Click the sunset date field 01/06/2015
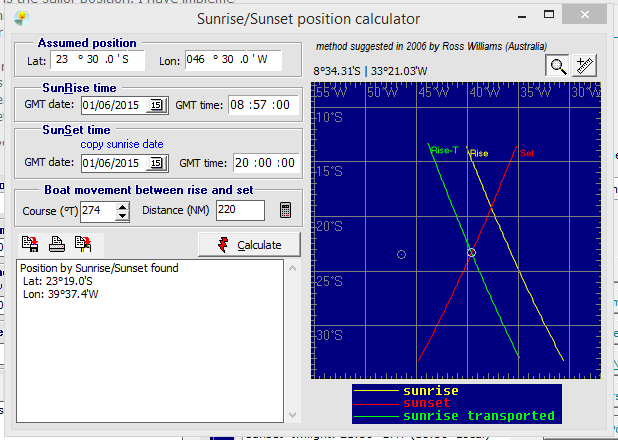Image resolution: width=618 pixels, height=440 pixels. [x=114, y=163]
